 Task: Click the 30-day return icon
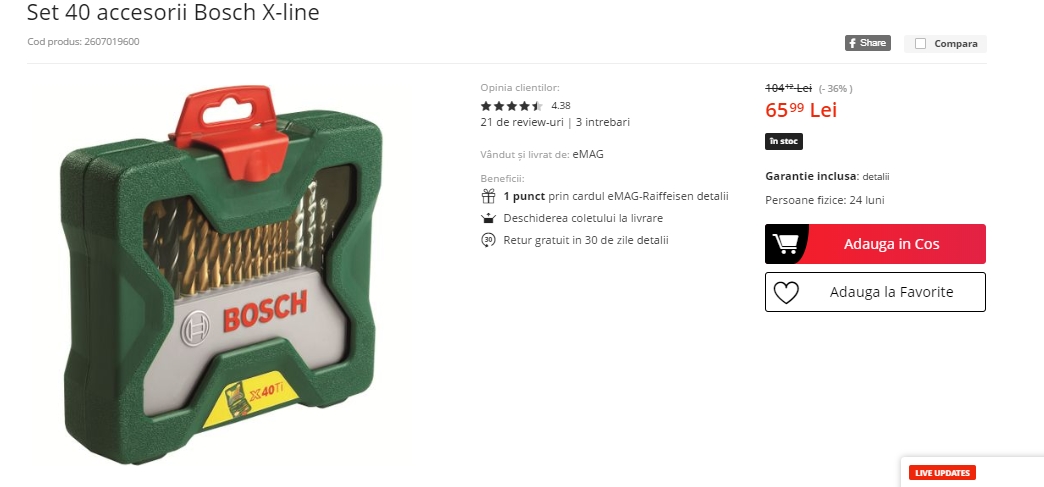click(489, 240)
